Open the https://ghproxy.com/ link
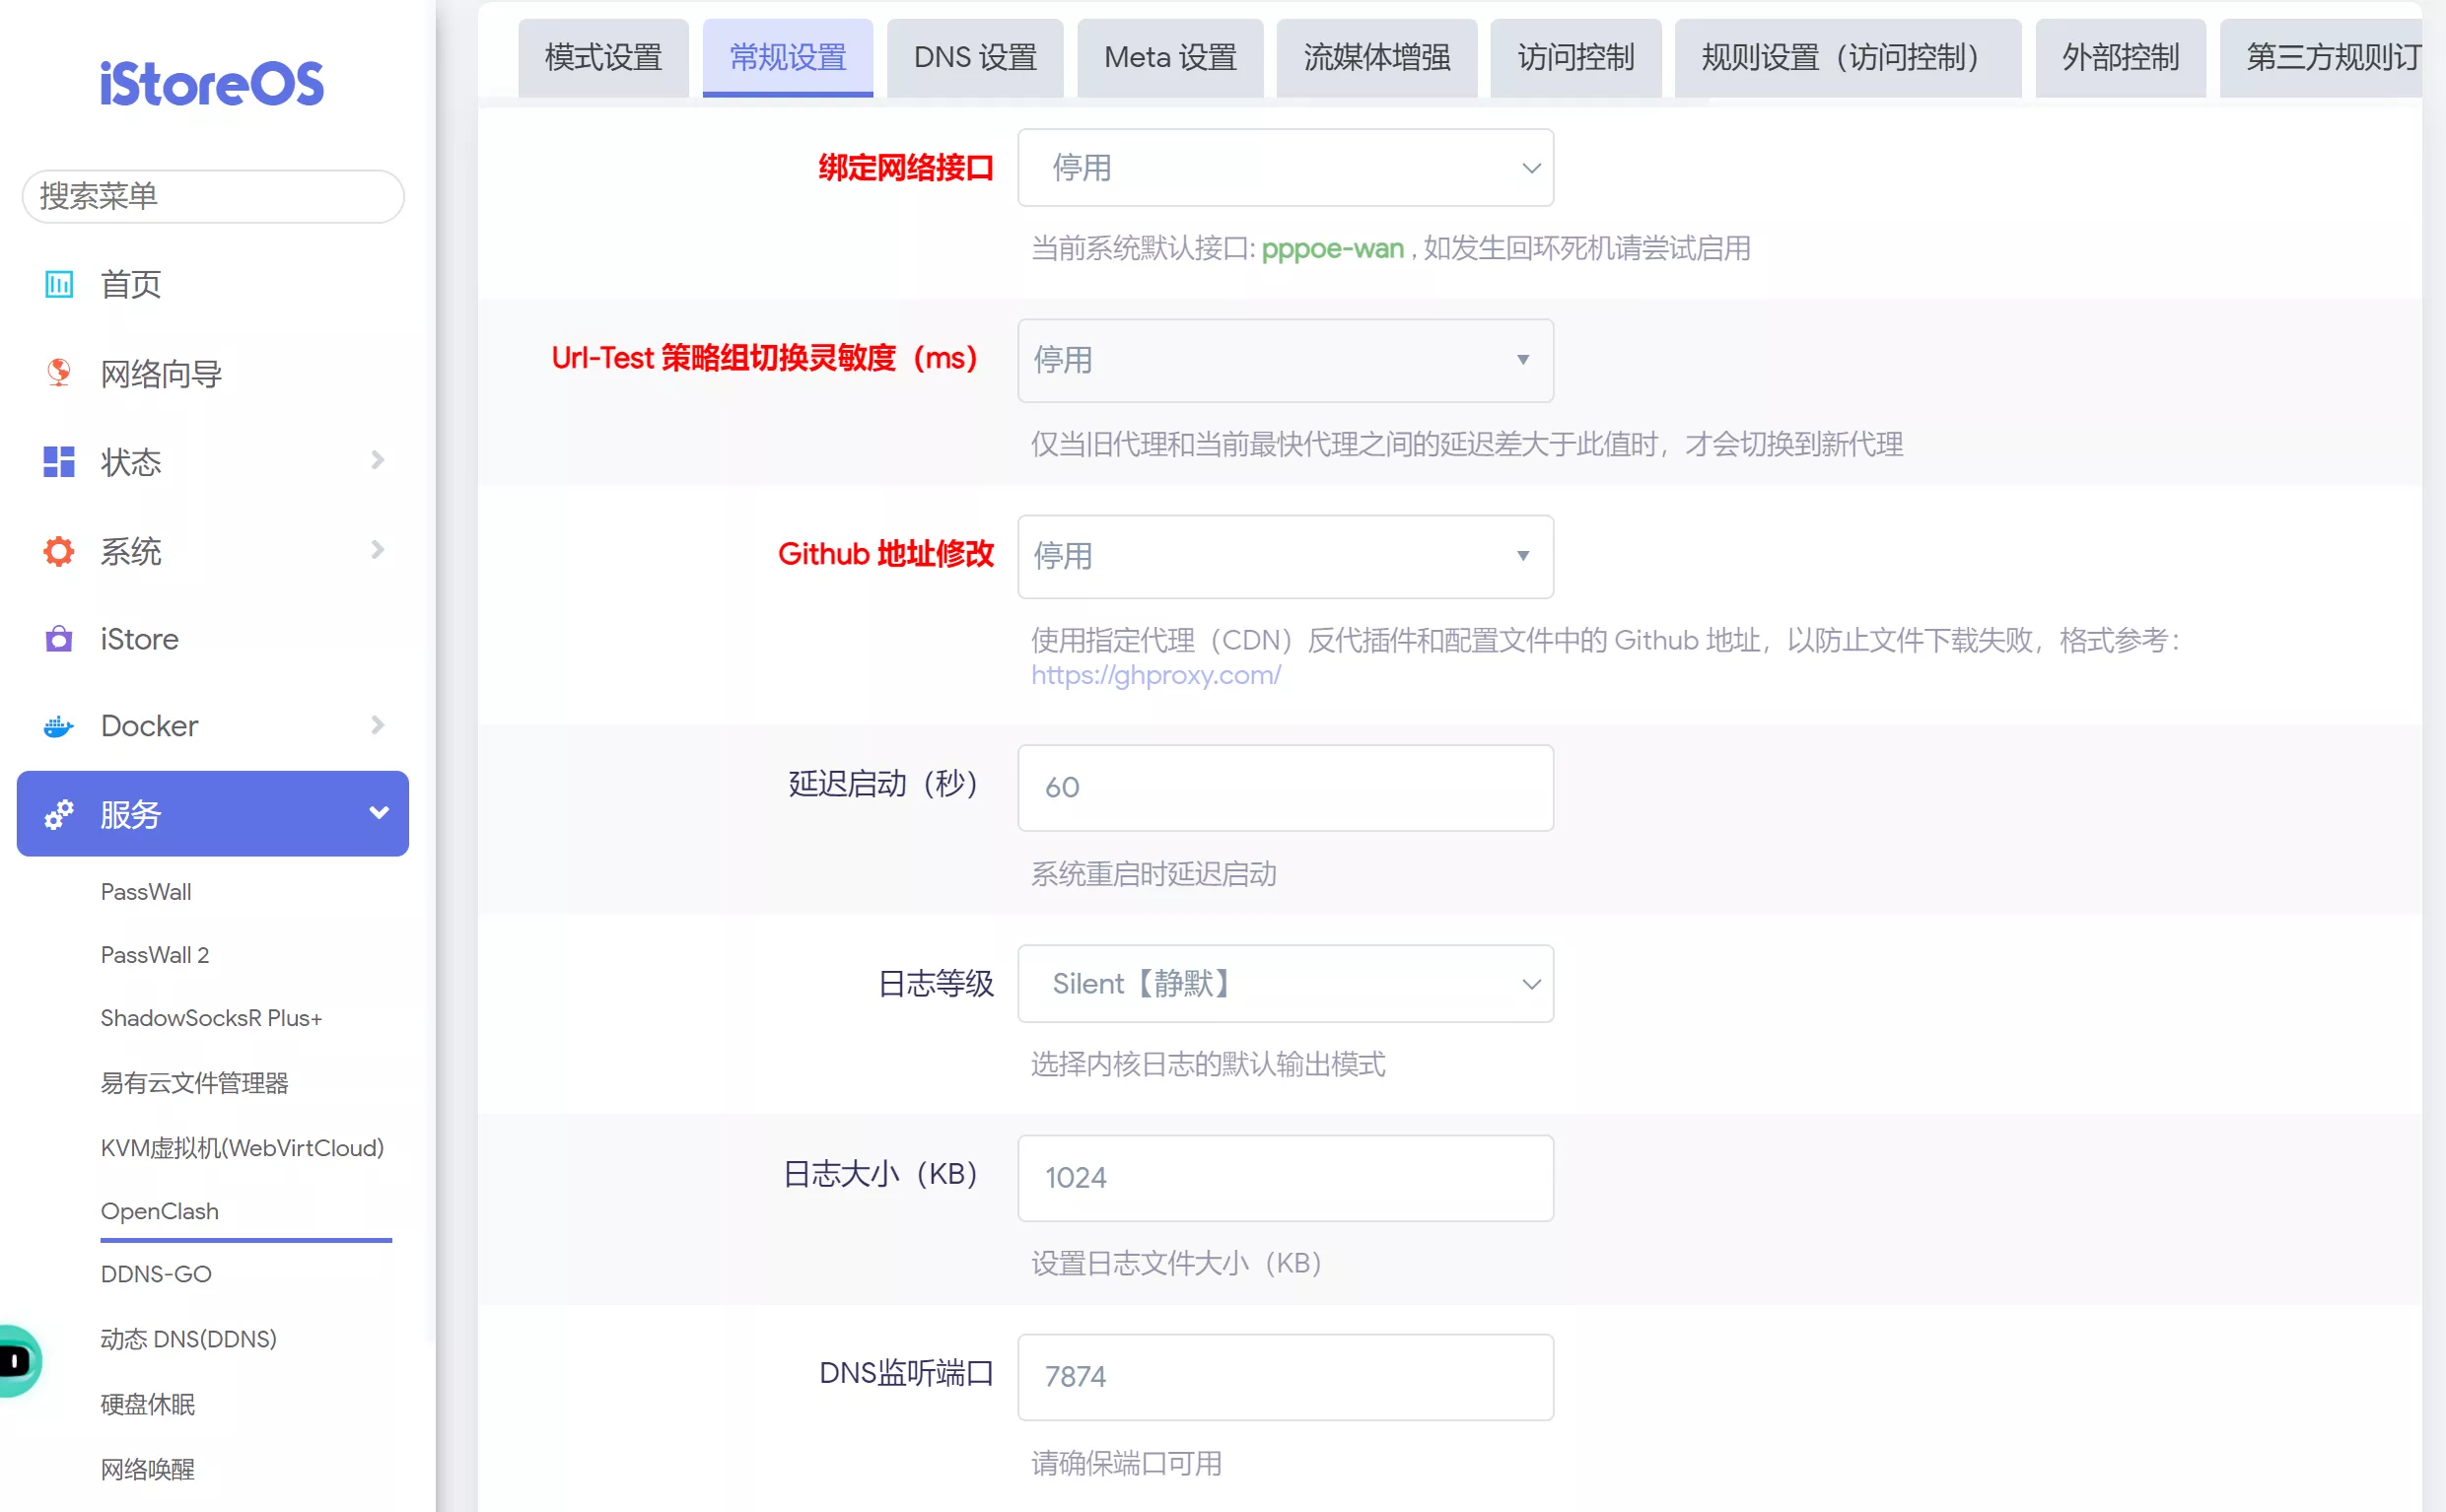 coord(1155,675)
